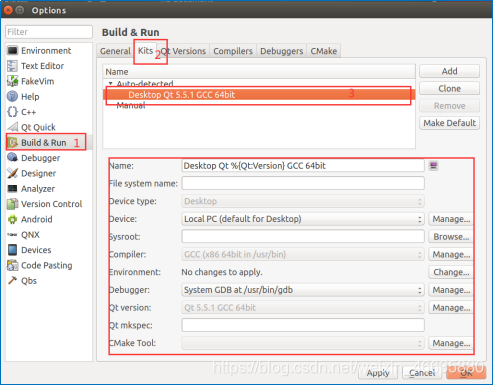This screenshot has height=386, width=494.
Task: Click Manage button for Debugger
Action: click(x=451, y=290)
